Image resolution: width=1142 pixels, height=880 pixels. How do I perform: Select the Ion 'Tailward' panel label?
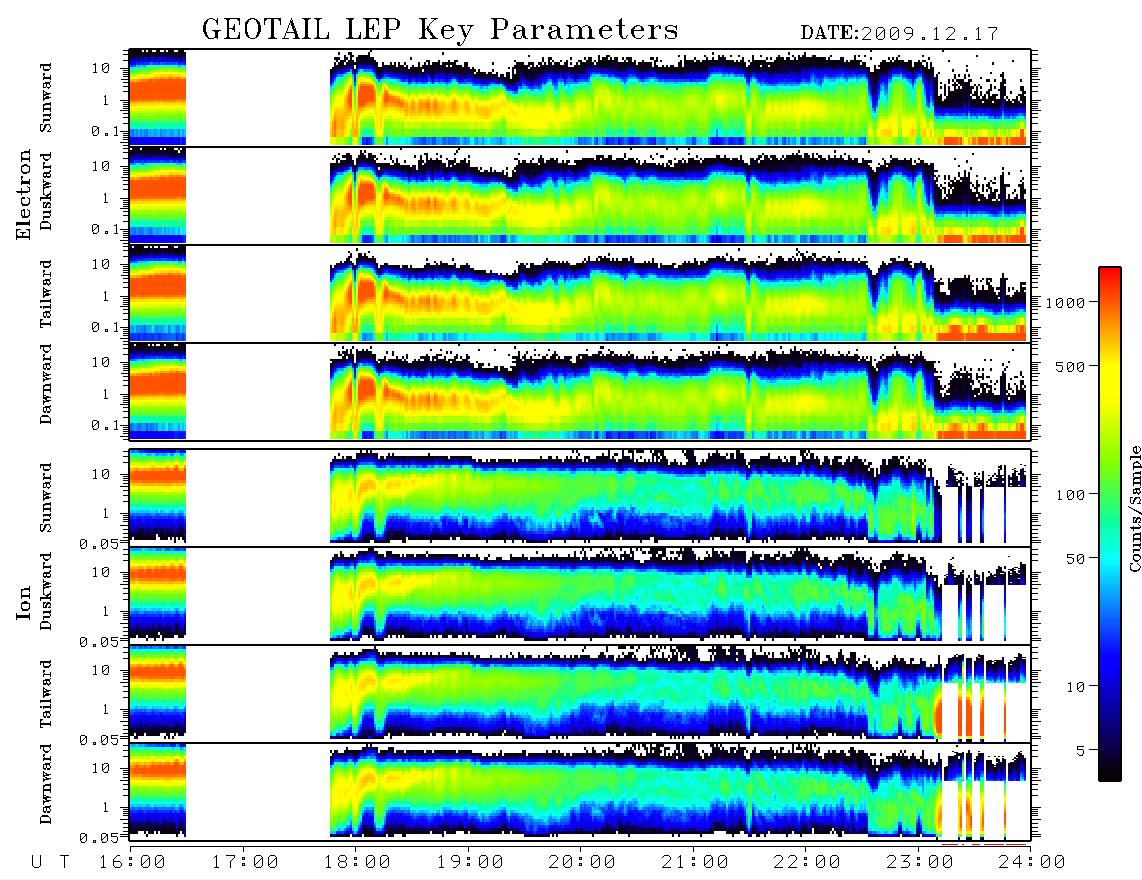(46, 694)
